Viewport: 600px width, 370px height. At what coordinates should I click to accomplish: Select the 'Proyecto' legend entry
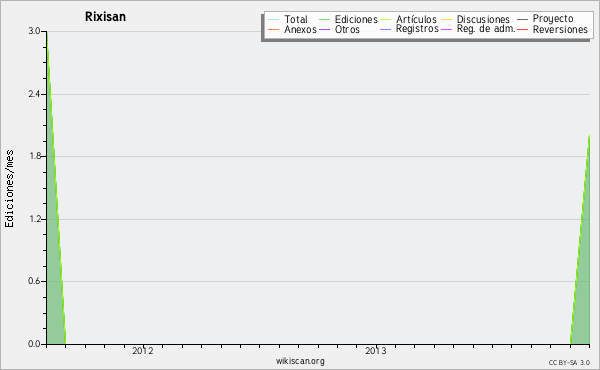pos(553,19)
